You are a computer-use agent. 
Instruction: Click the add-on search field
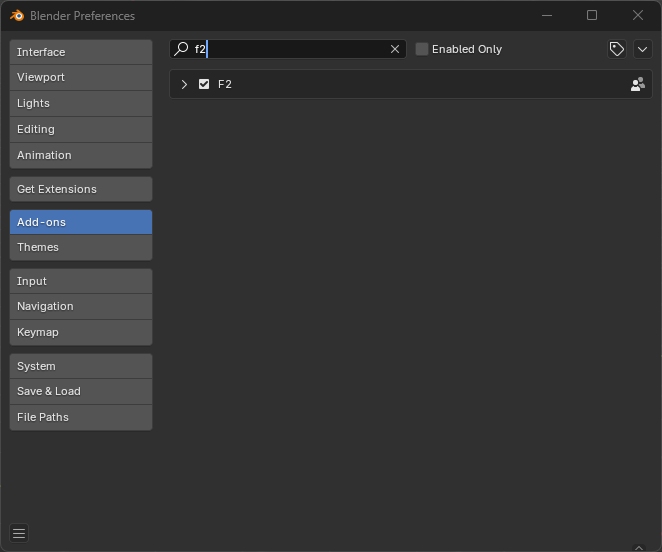pyautogui.click(x=288, y=49)
